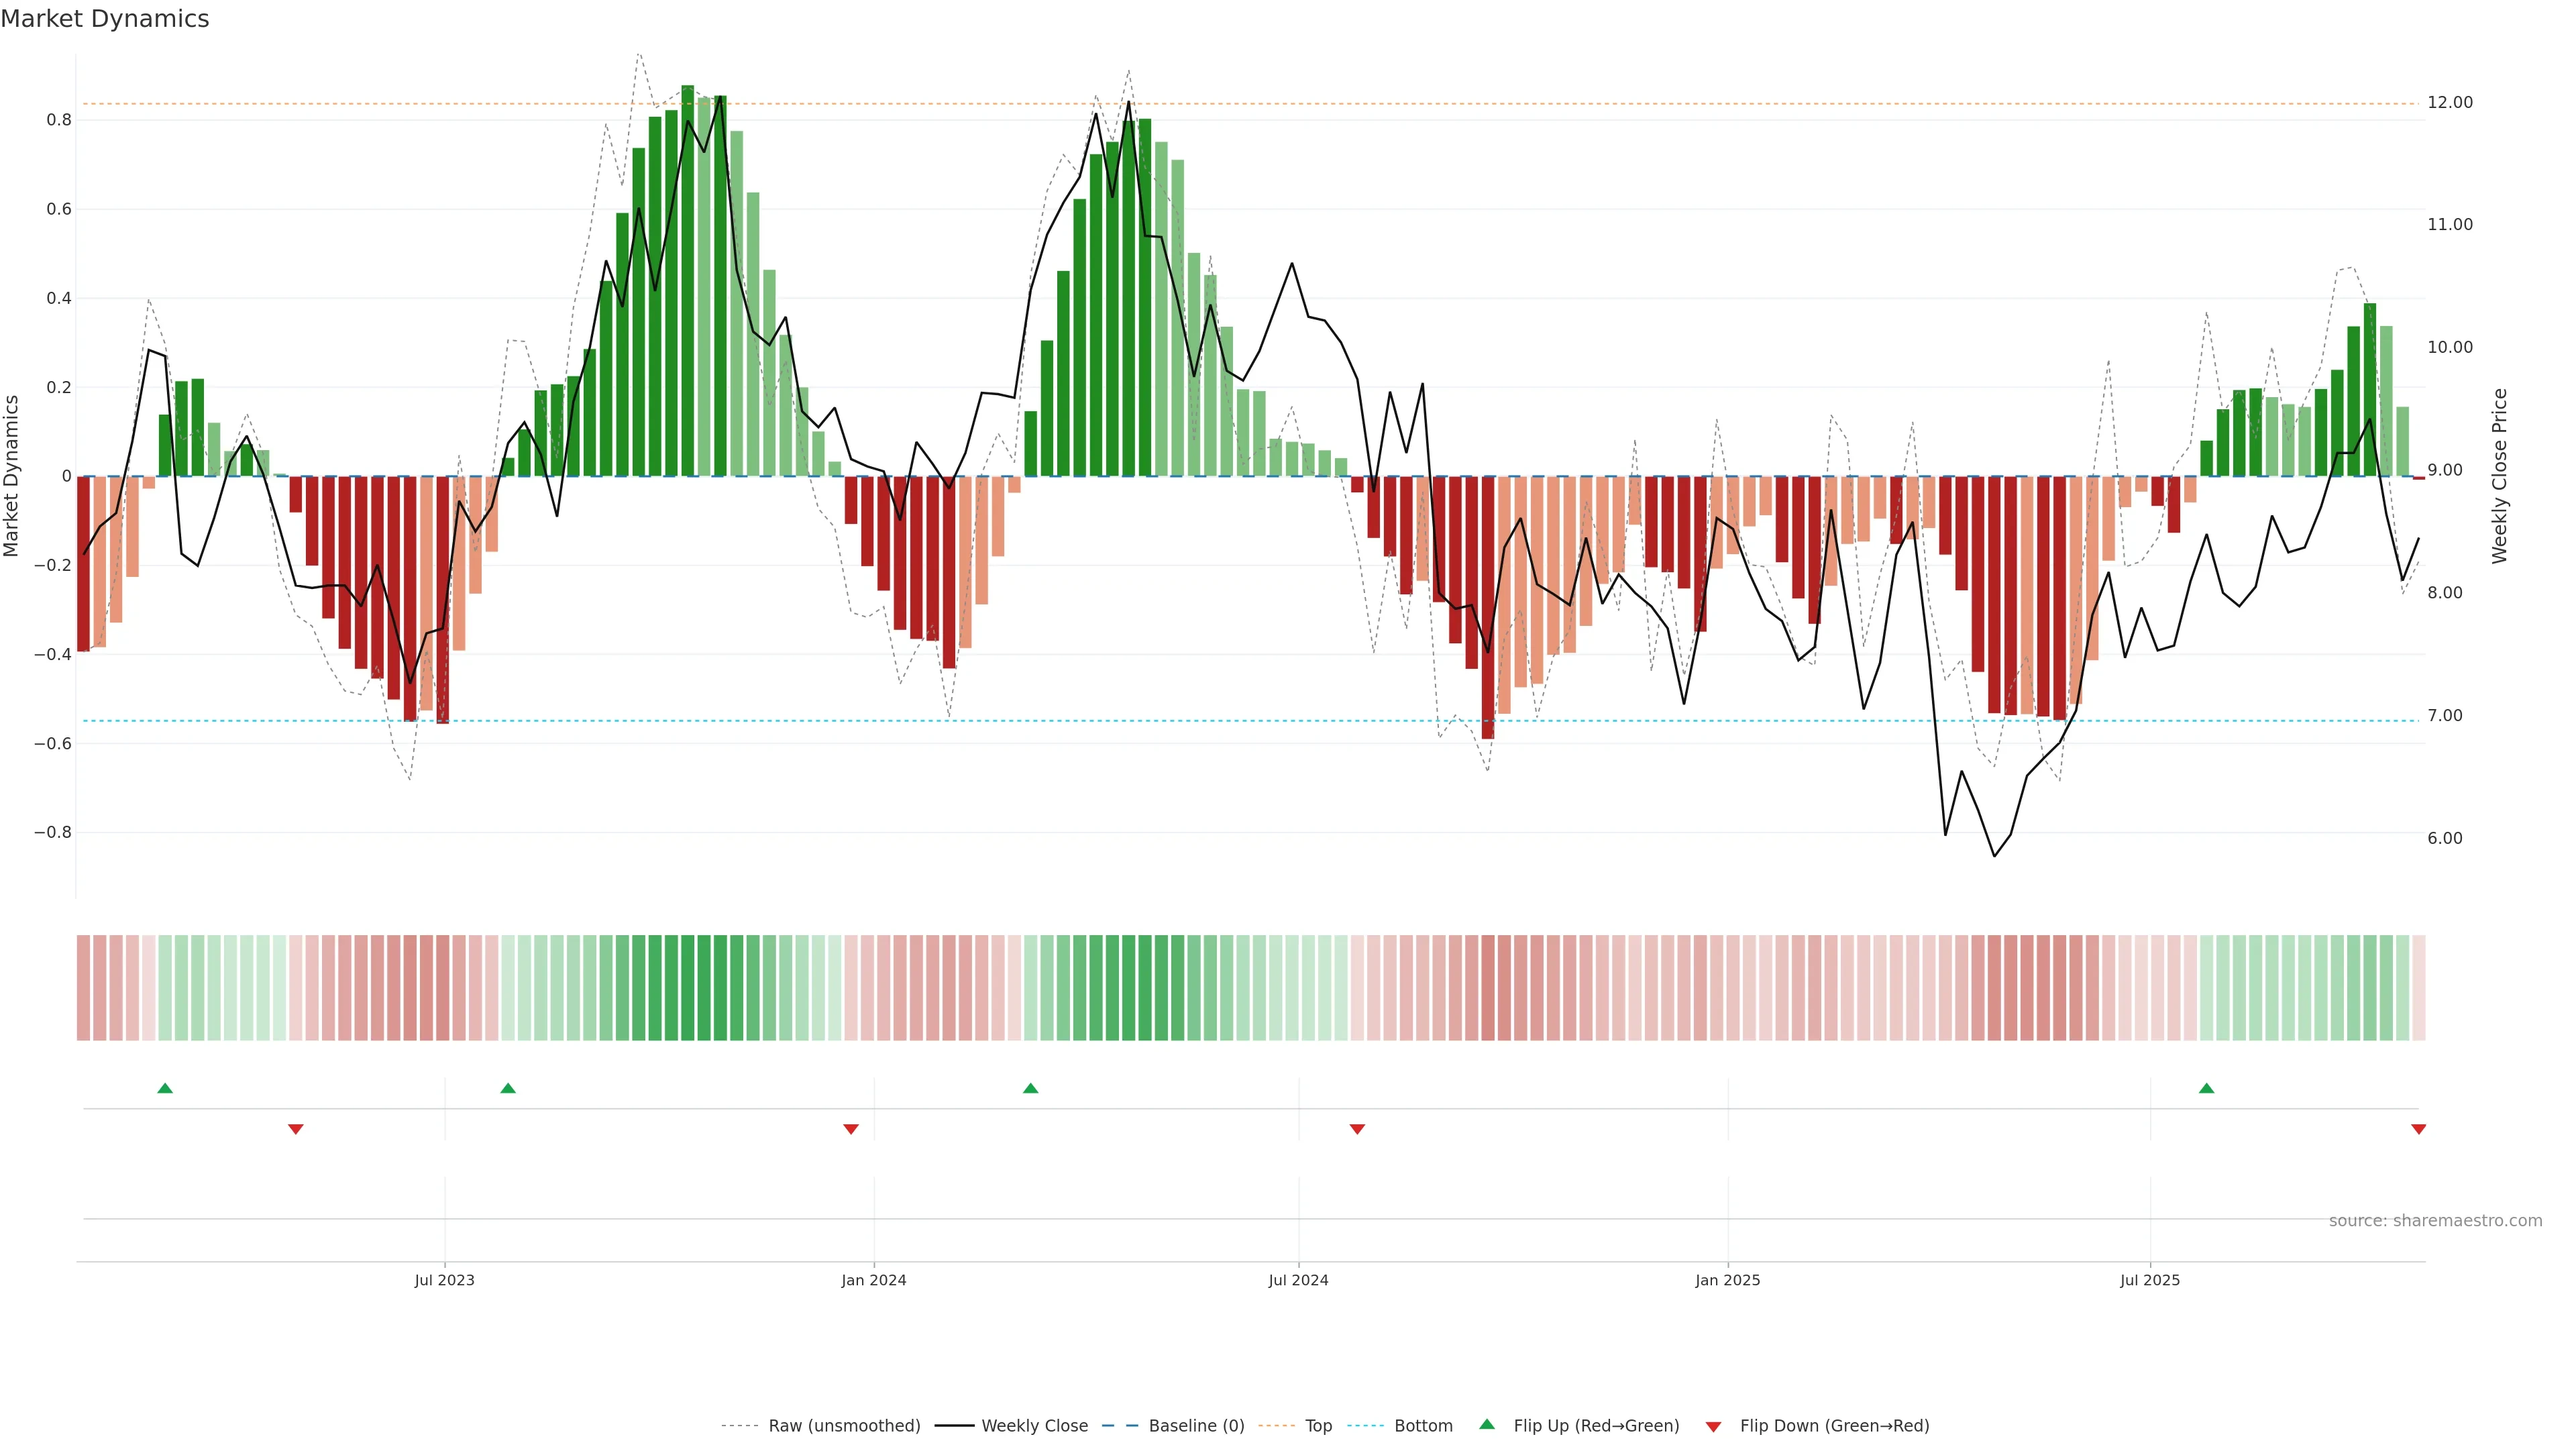Click the rightmost red flip-down triangle marker

[x=2419, y=1129]
